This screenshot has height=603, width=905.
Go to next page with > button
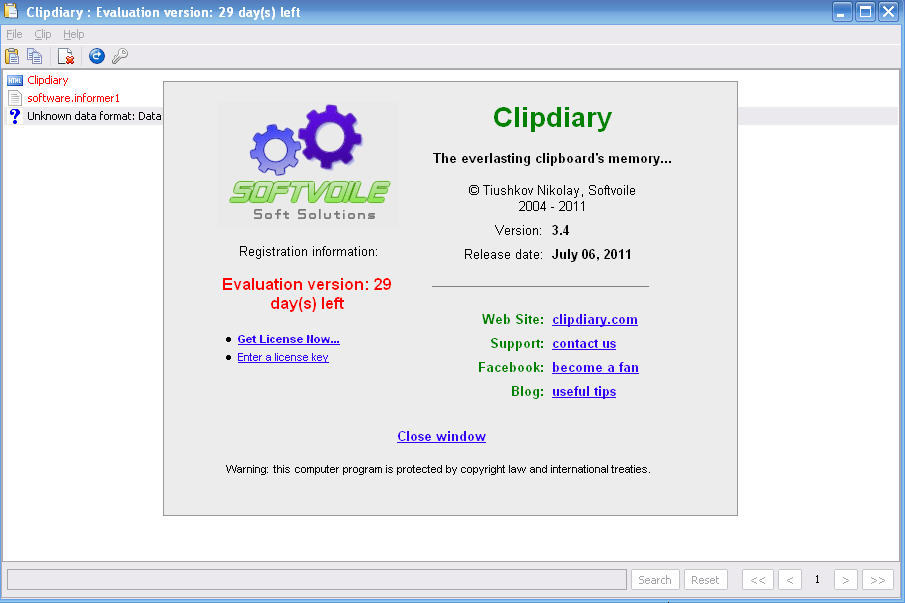coord(846,580)
